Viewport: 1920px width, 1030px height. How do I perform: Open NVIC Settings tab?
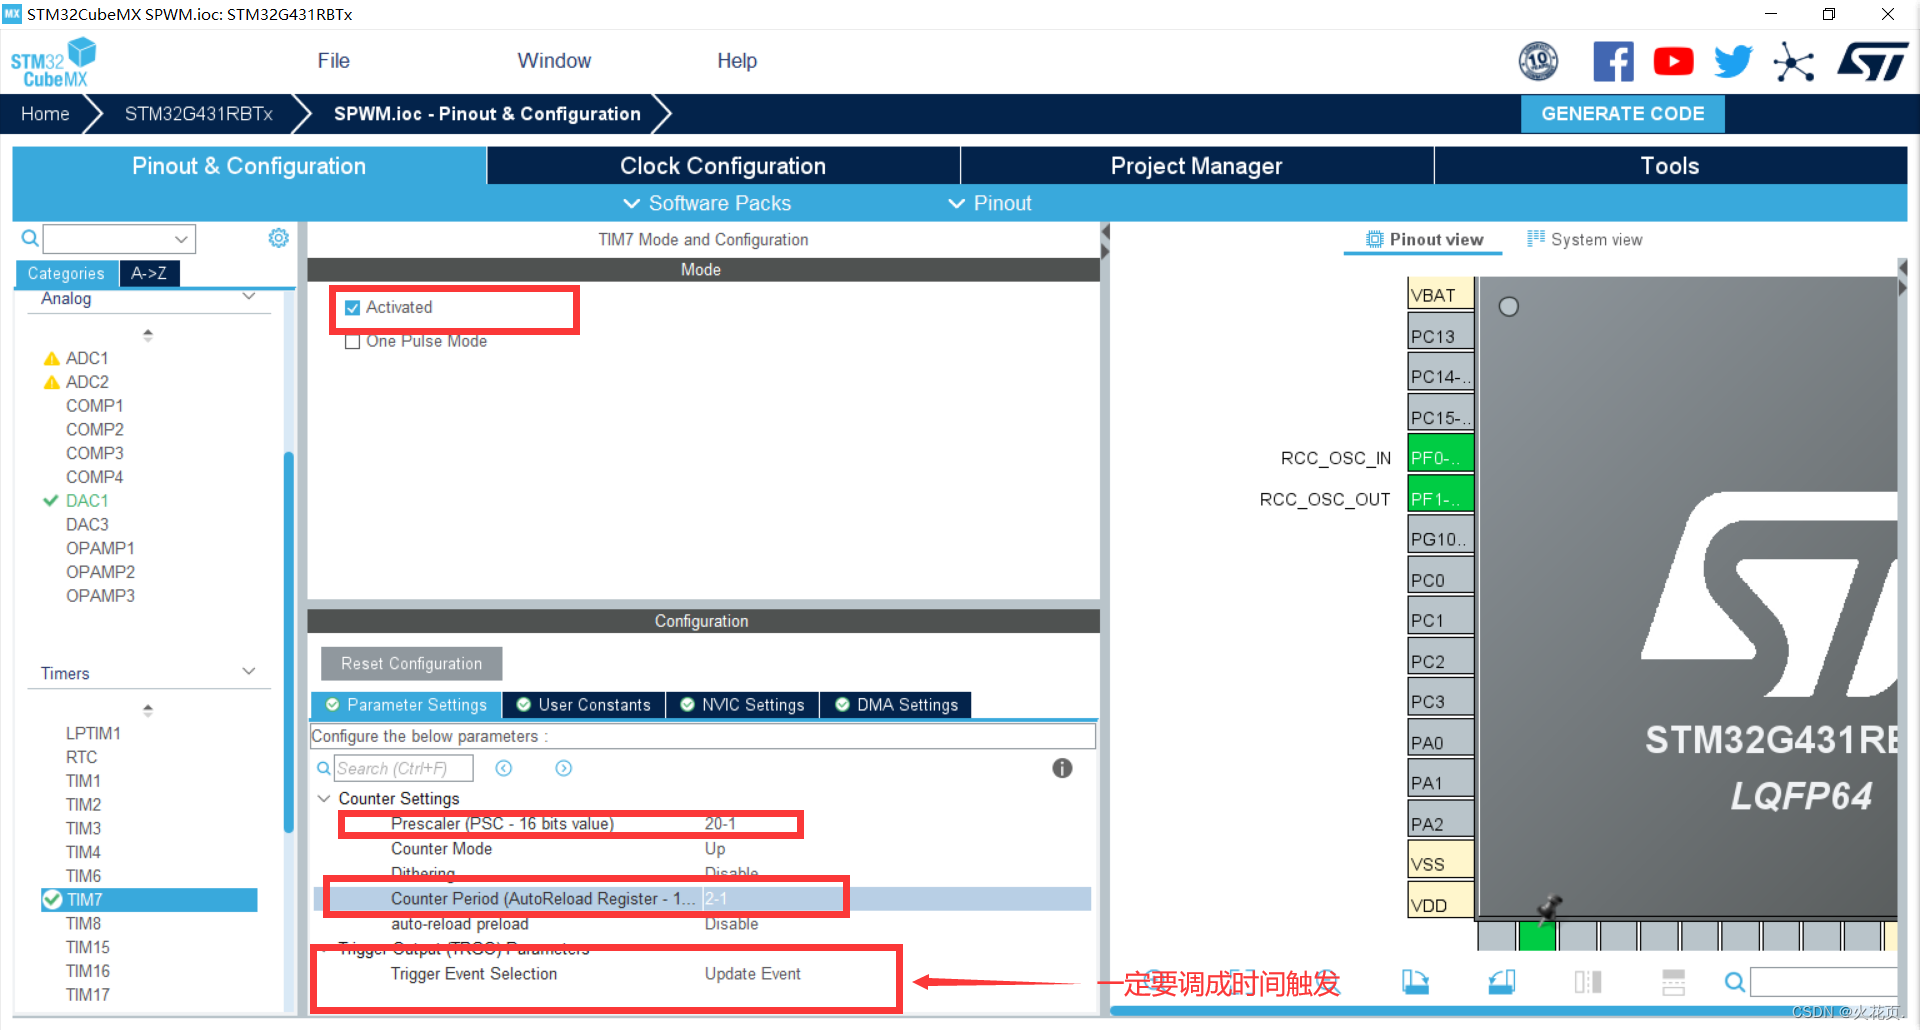click(x=742, y=705)
